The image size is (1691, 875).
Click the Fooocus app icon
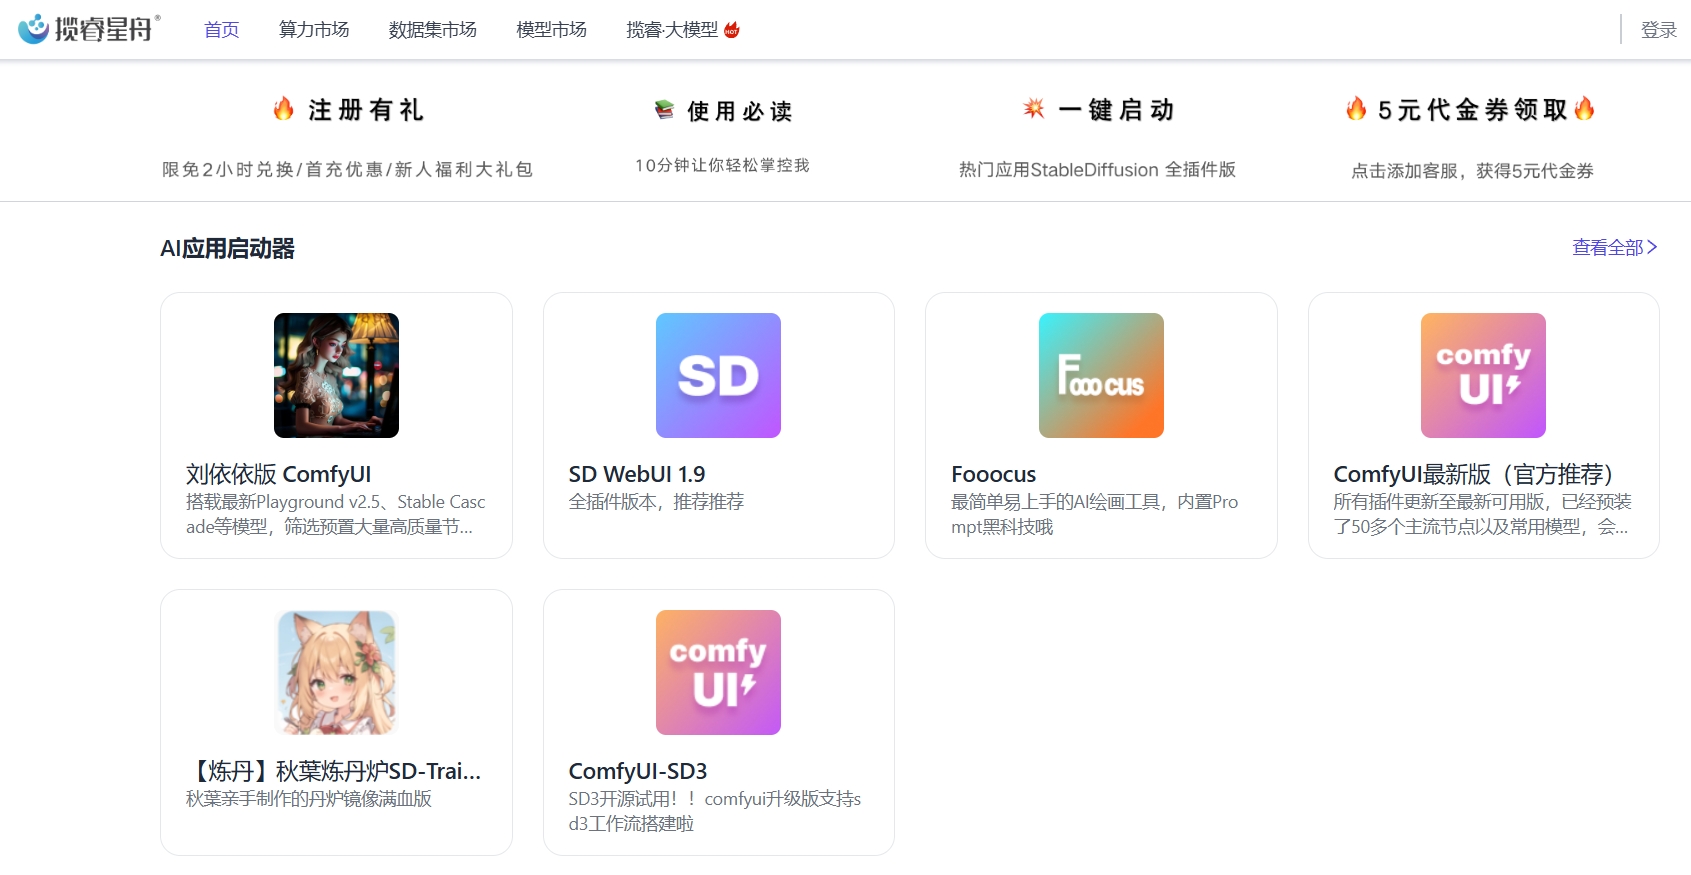(1101, 375)
